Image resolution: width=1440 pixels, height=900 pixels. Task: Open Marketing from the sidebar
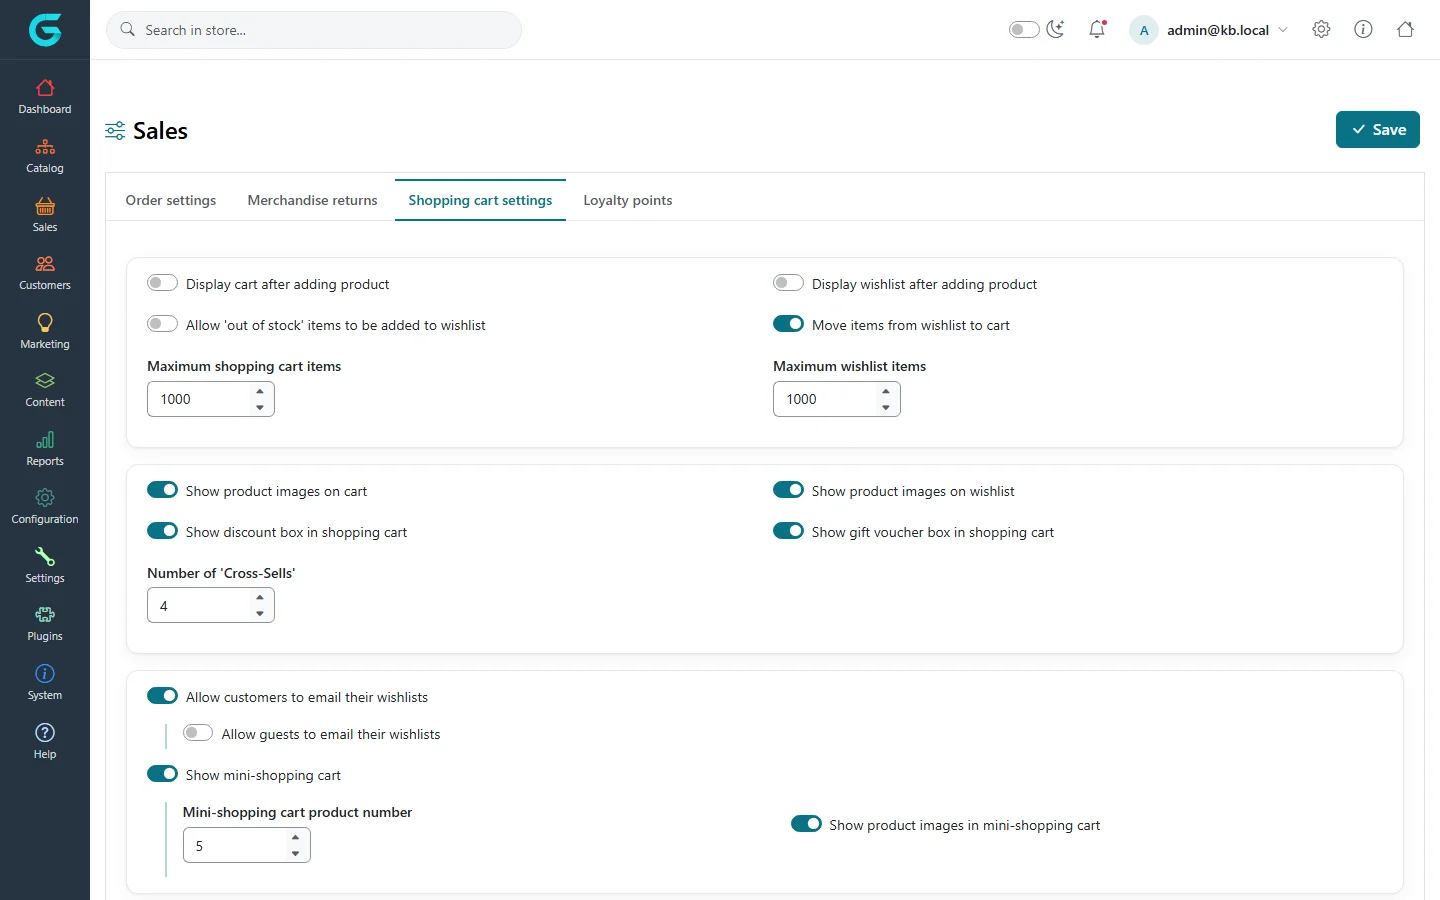[45, 331]
